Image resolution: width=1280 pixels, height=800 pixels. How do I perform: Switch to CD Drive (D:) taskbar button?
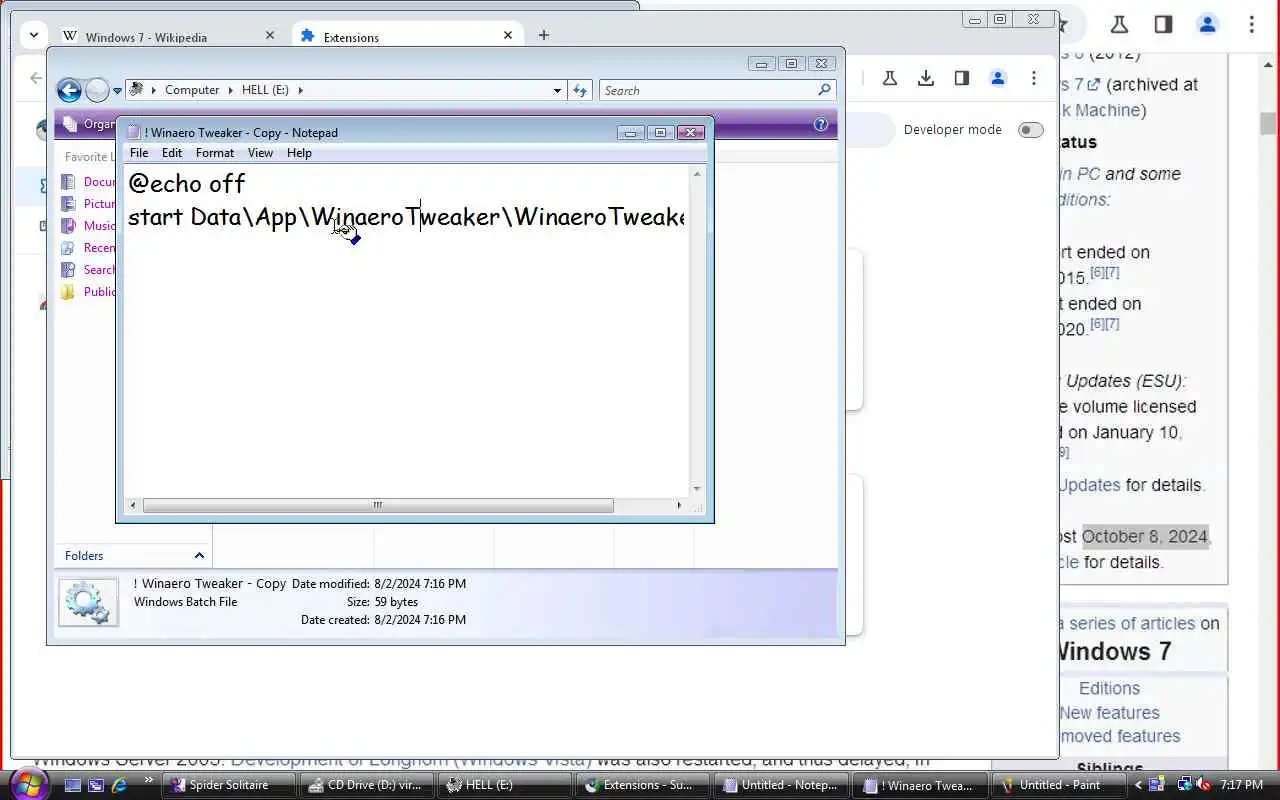coord(367,785)
